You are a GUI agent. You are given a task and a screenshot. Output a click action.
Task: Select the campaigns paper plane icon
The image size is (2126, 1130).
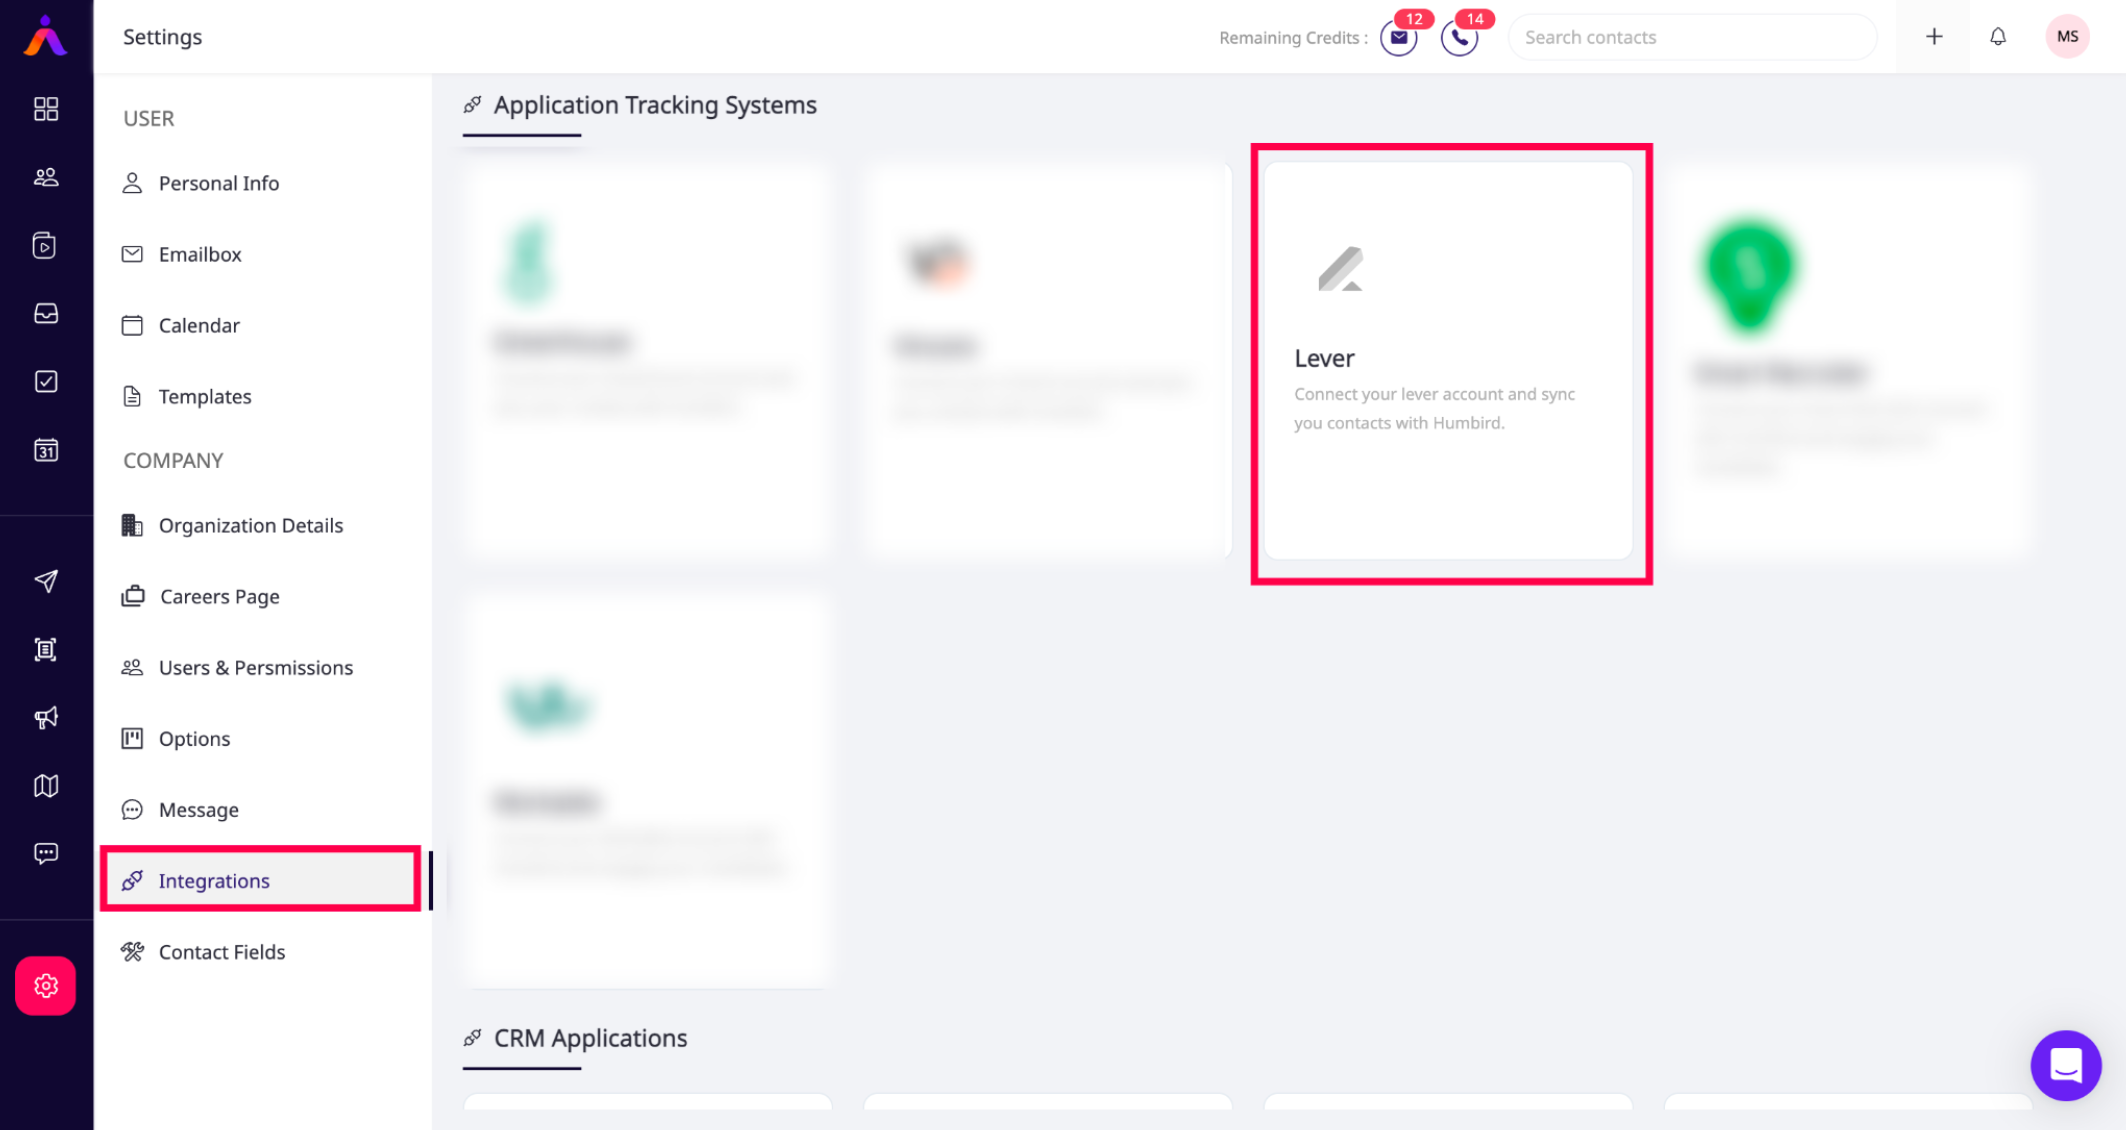click(x=45, y=581)
